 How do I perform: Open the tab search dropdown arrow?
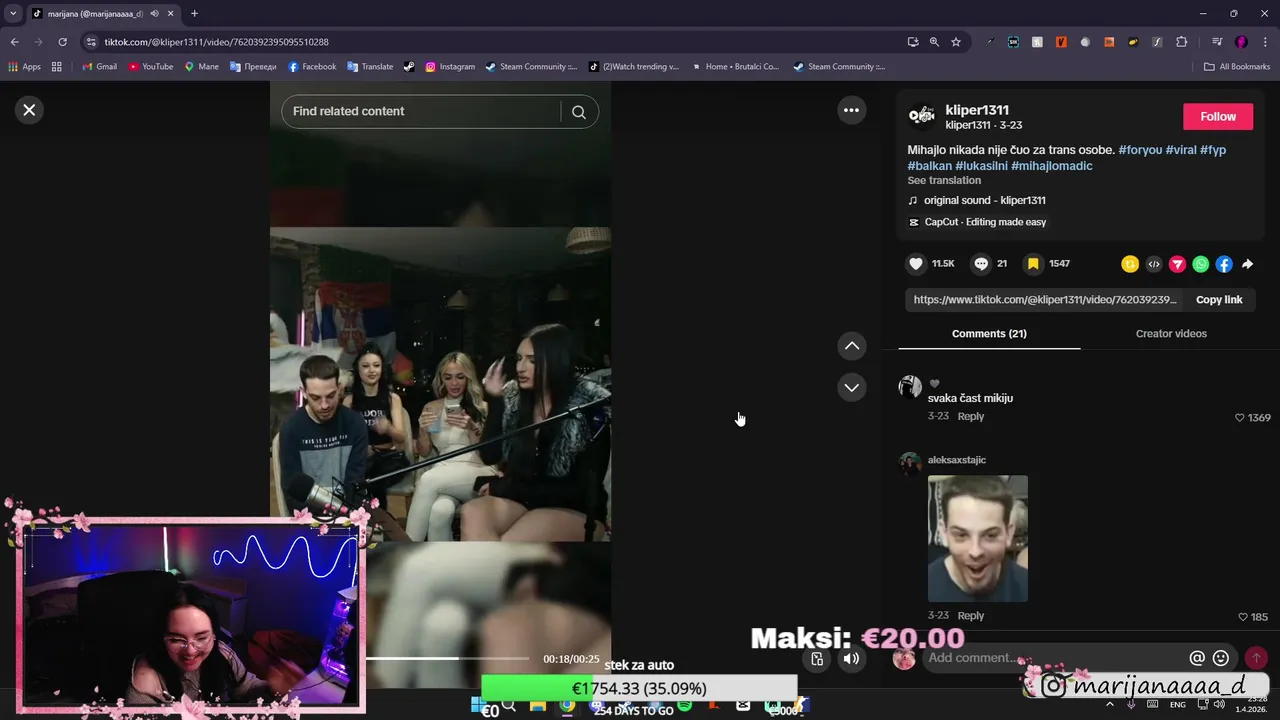coord(13,14)
